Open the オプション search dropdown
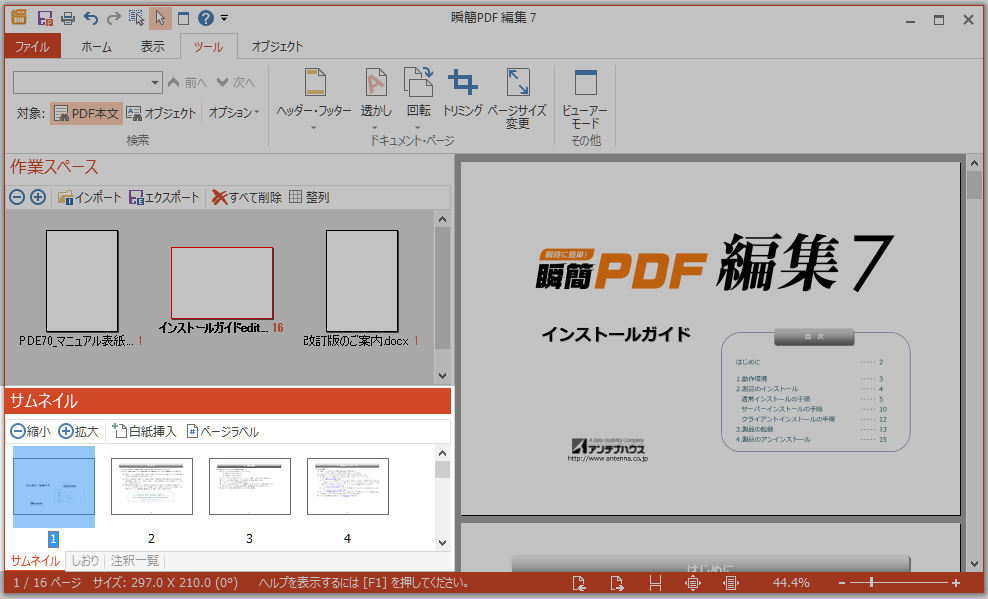 coord(234,113)
